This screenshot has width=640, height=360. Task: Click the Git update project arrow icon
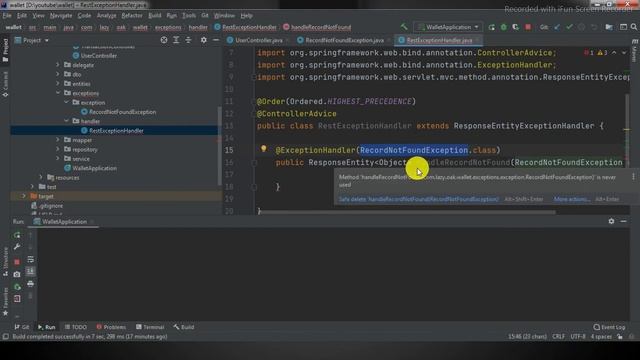click(557, 27)
